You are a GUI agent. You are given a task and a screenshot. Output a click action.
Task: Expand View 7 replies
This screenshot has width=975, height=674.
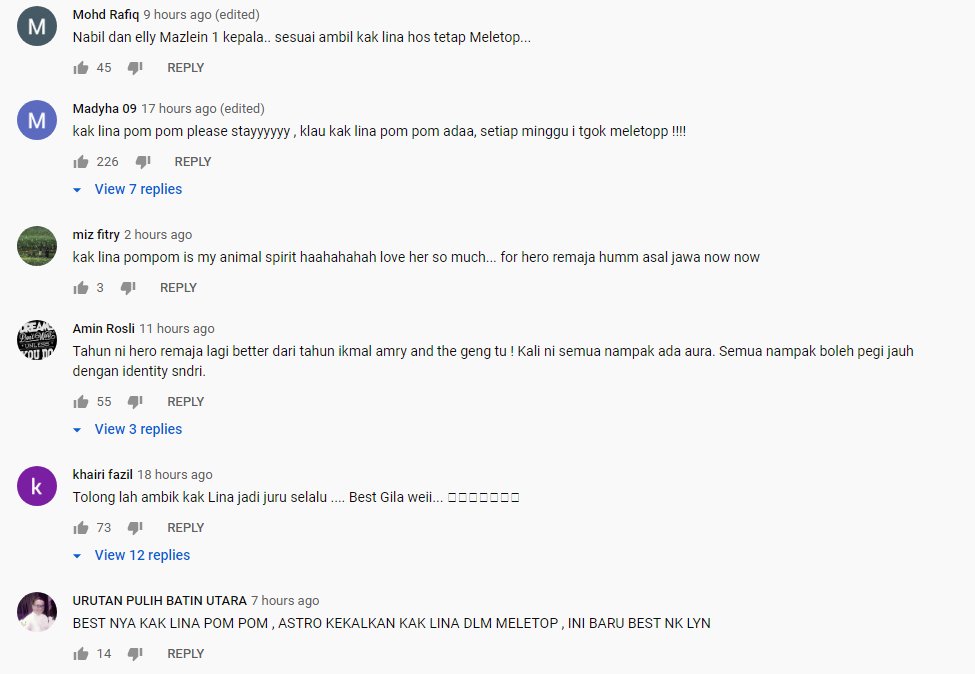pos(128,189)
